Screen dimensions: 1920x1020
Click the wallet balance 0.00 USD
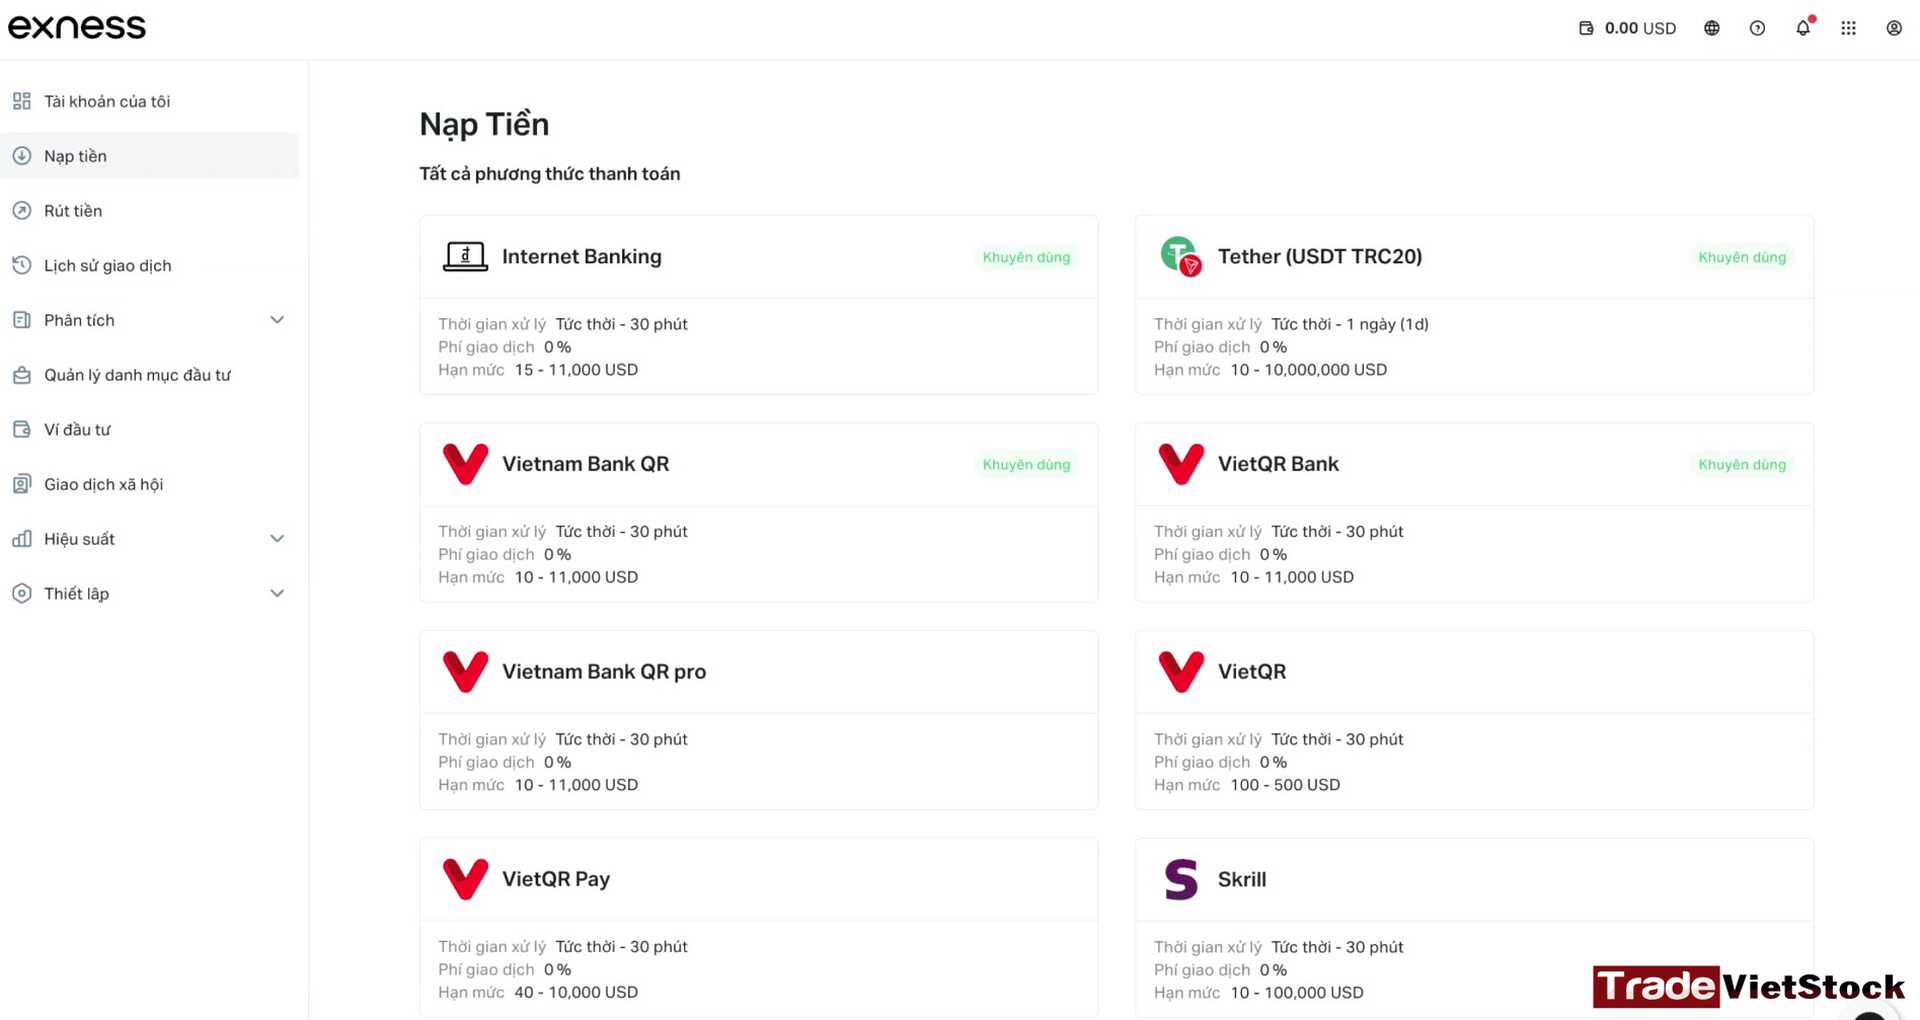tap(1627, 28)
